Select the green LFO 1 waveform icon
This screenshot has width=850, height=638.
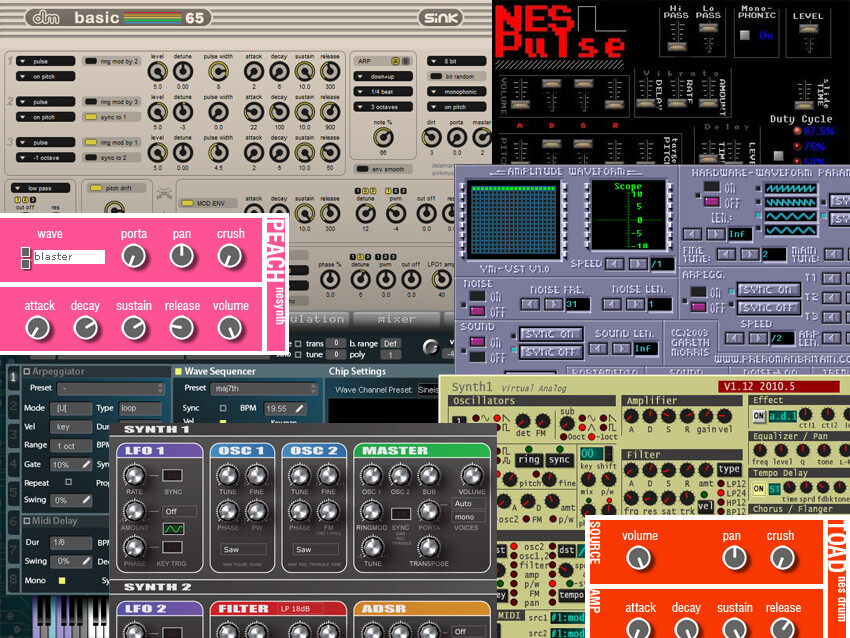(x=173, y=530)
